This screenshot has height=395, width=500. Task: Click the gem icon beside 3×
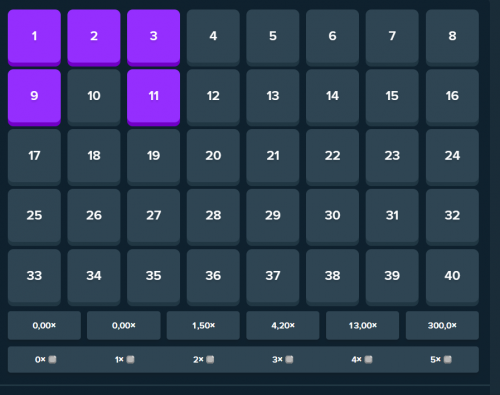coord(289,359)
